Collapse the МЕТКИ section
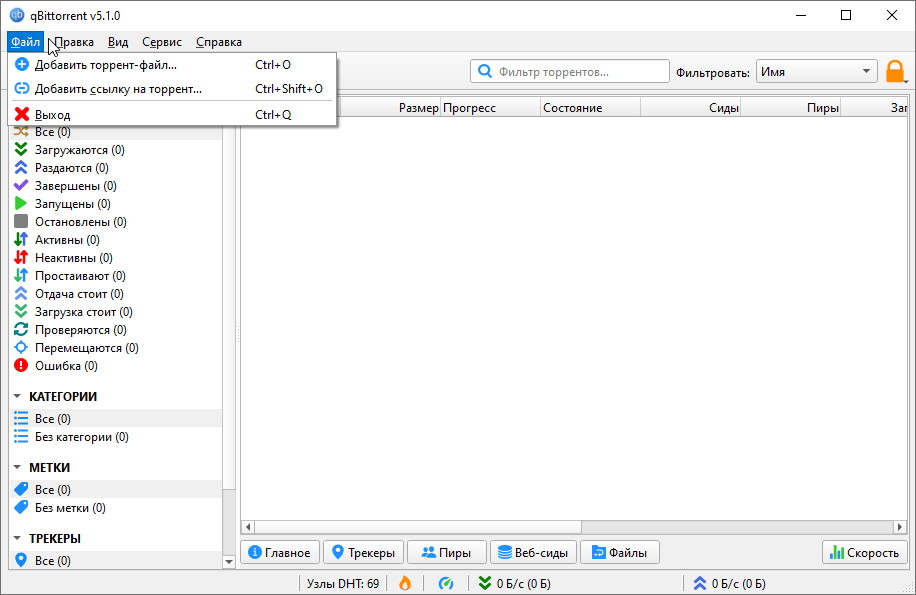The height and width of the screenshot is (595, 916). tap(17, 468)
